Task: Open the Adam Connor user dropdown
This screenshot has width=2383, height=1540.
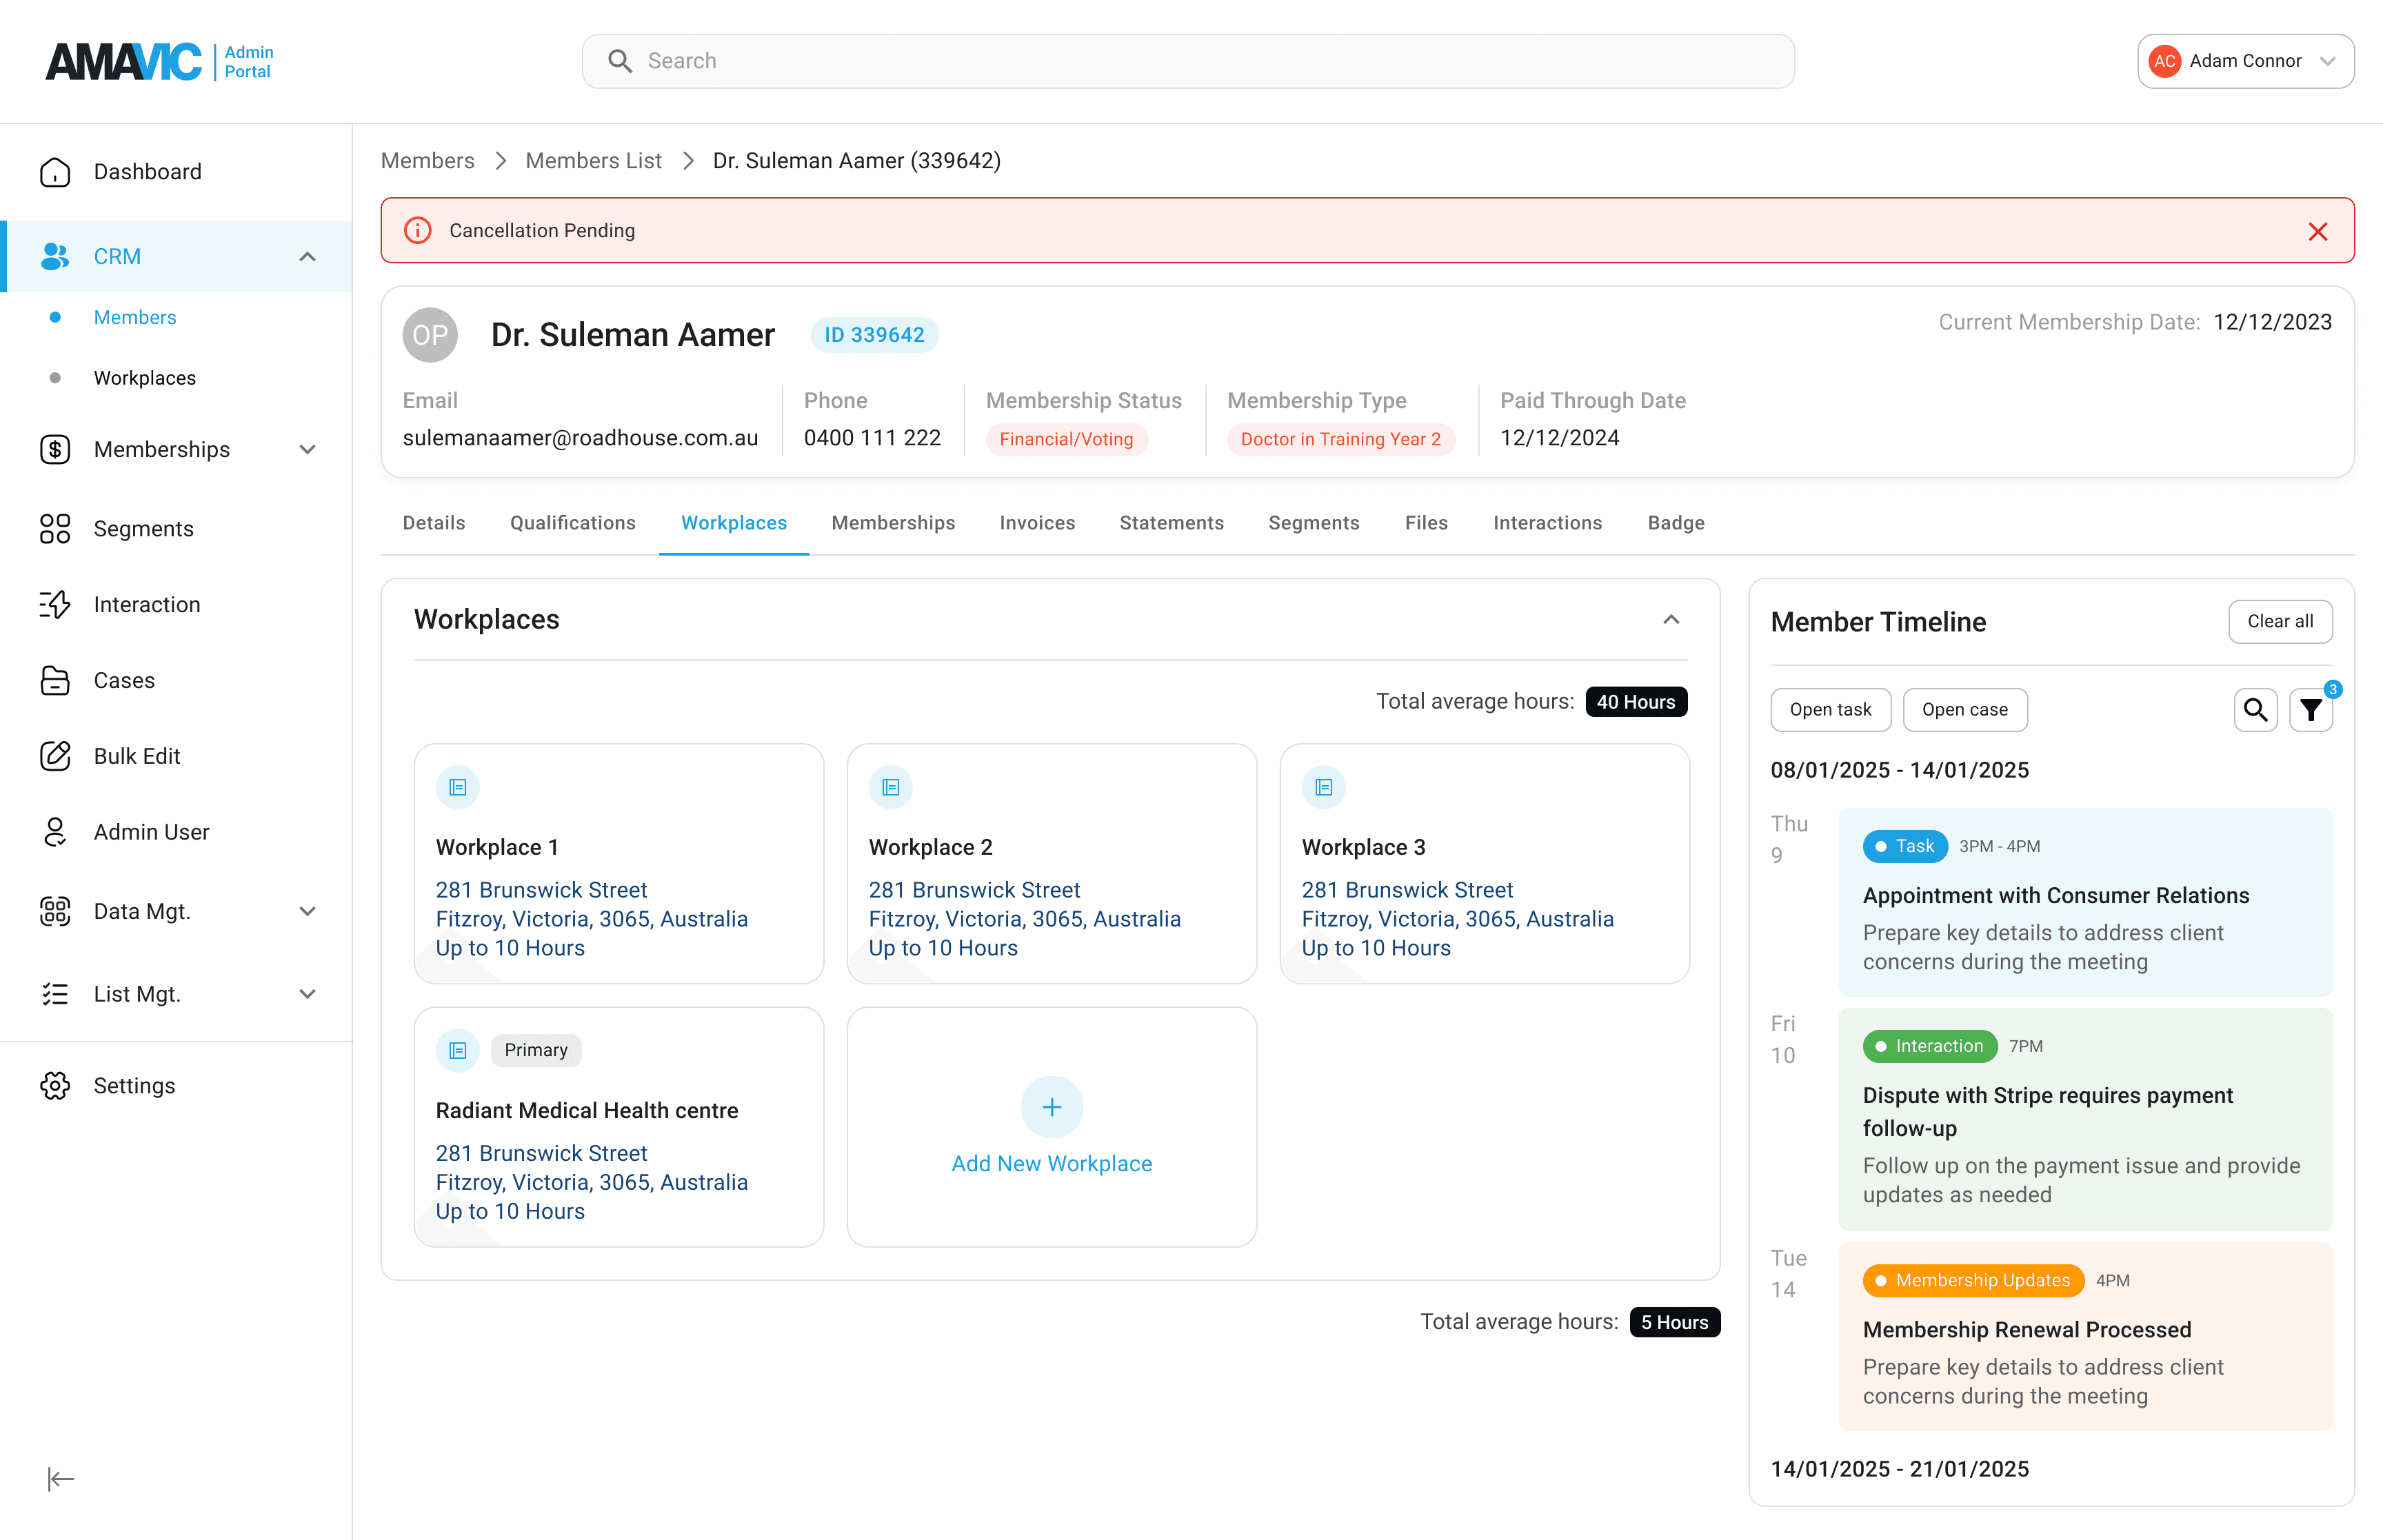Action: [2245, 61]
